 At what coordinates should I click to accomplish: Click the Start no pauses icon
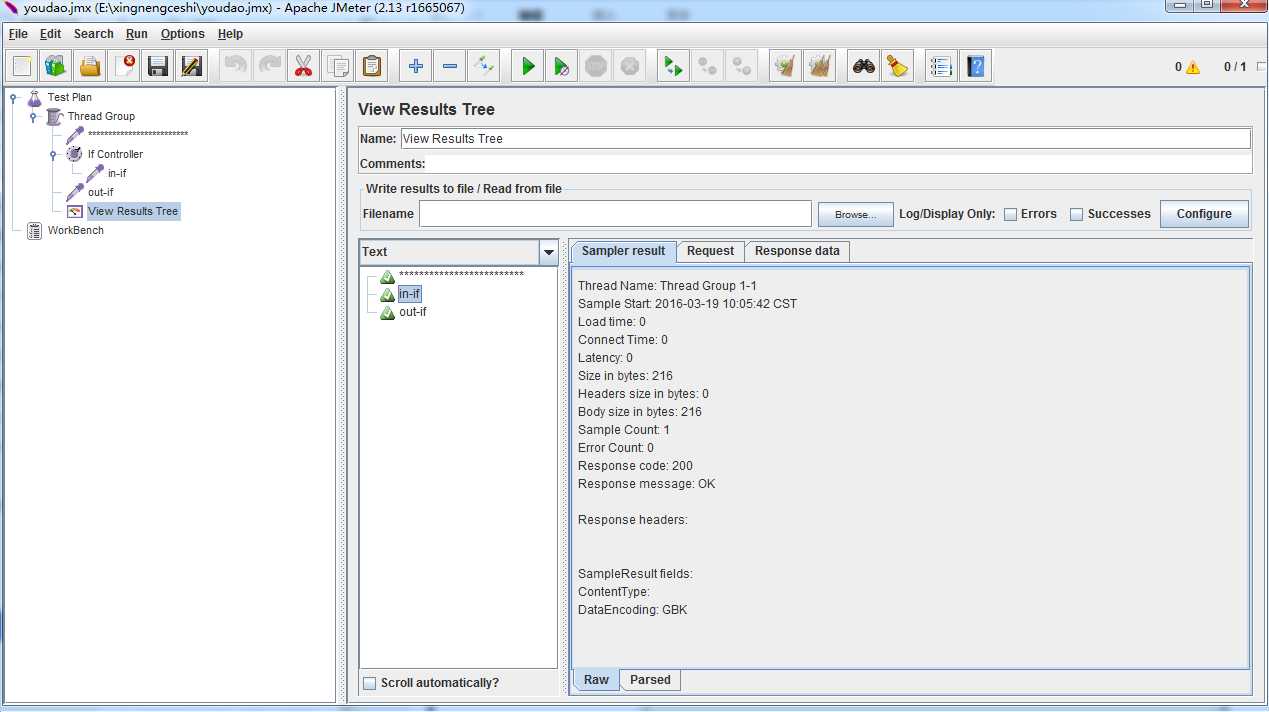click(x=561, y=67)
